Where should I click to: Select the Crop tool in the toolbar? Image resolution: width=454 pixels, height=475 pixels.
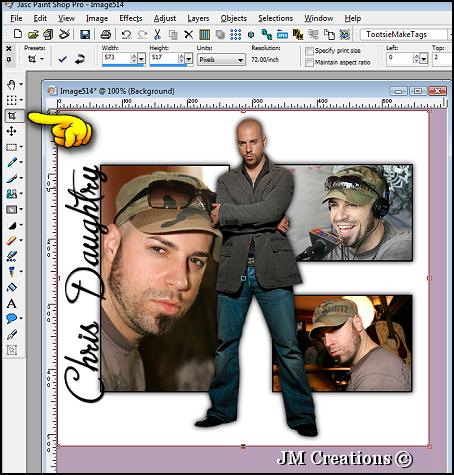[x=12, y=116]
